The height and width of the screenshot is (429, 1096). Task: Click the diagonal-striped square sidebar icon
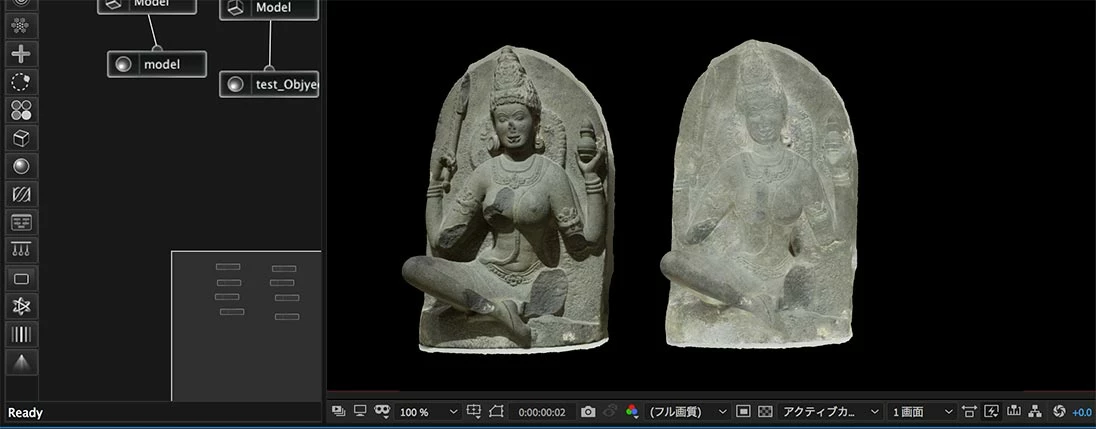coord(21,194)
